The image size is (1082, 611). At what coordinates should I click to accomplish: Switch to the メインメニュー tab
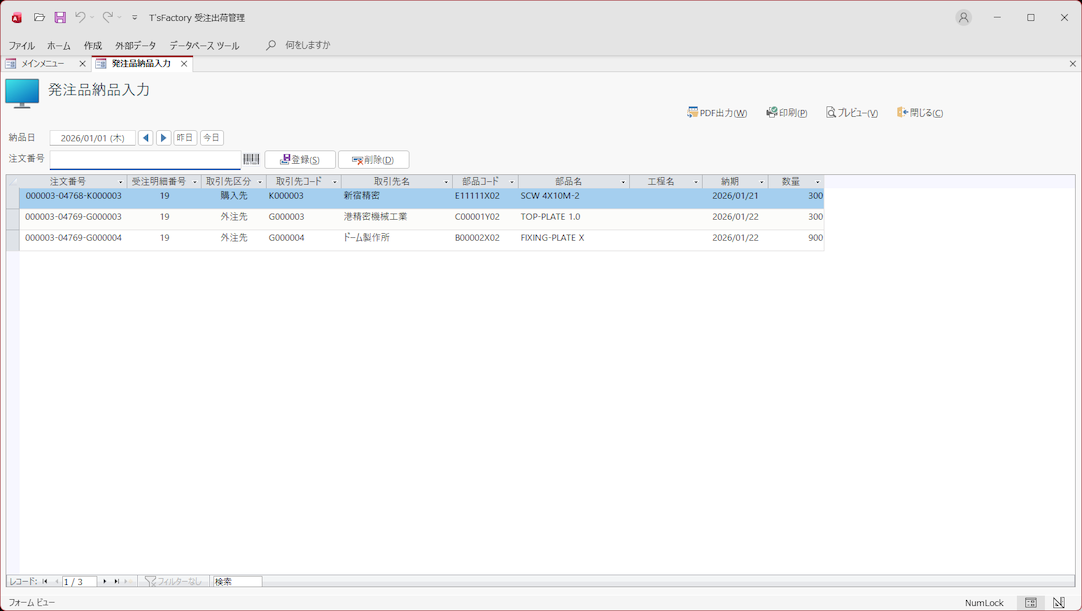pyautogui.click(x=43, y=64)
